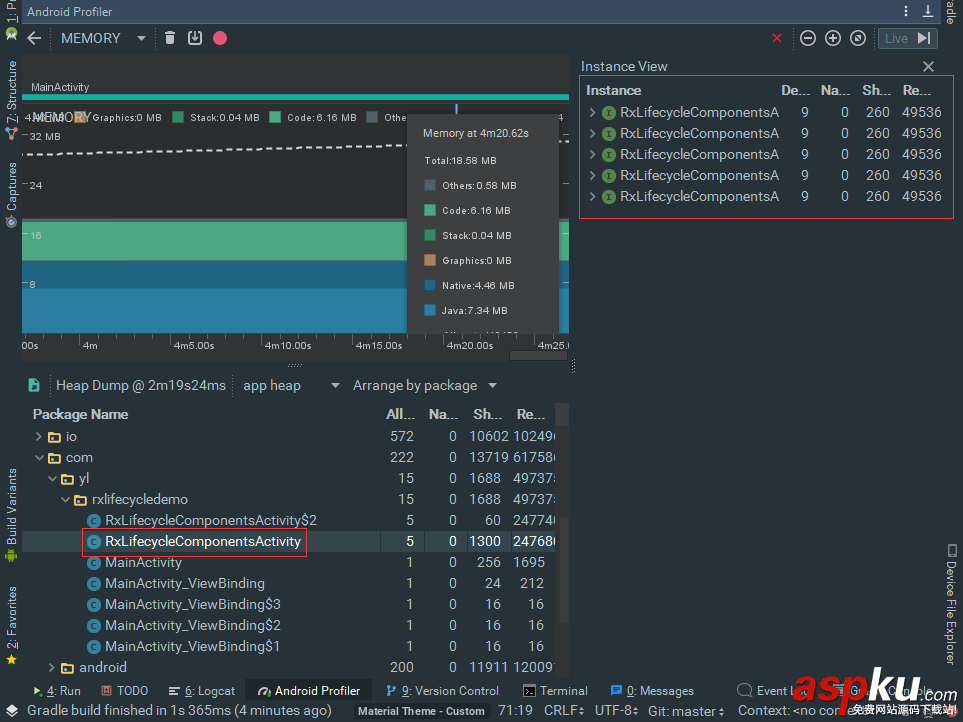Zoom out of the memory timeline

pos(808,38)
